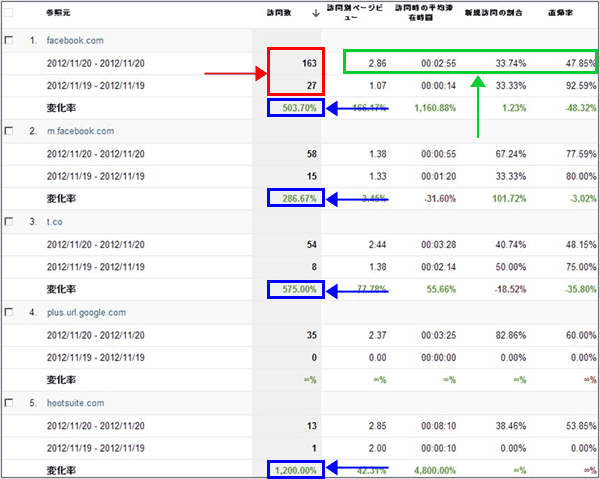Click pages per visit value 2.85

pos(377,426)
